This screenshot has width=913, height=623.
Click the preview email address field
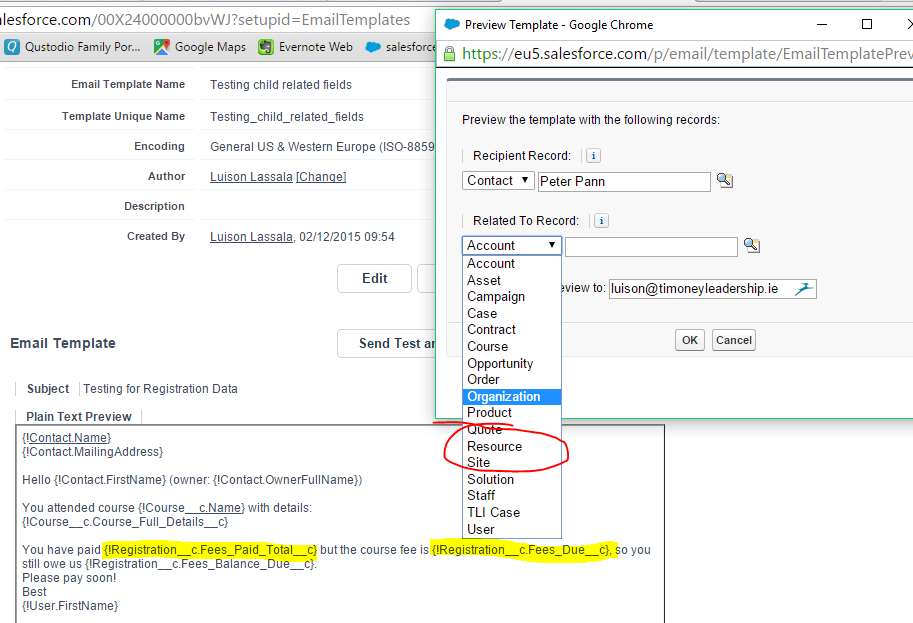(x=713, y=289)
